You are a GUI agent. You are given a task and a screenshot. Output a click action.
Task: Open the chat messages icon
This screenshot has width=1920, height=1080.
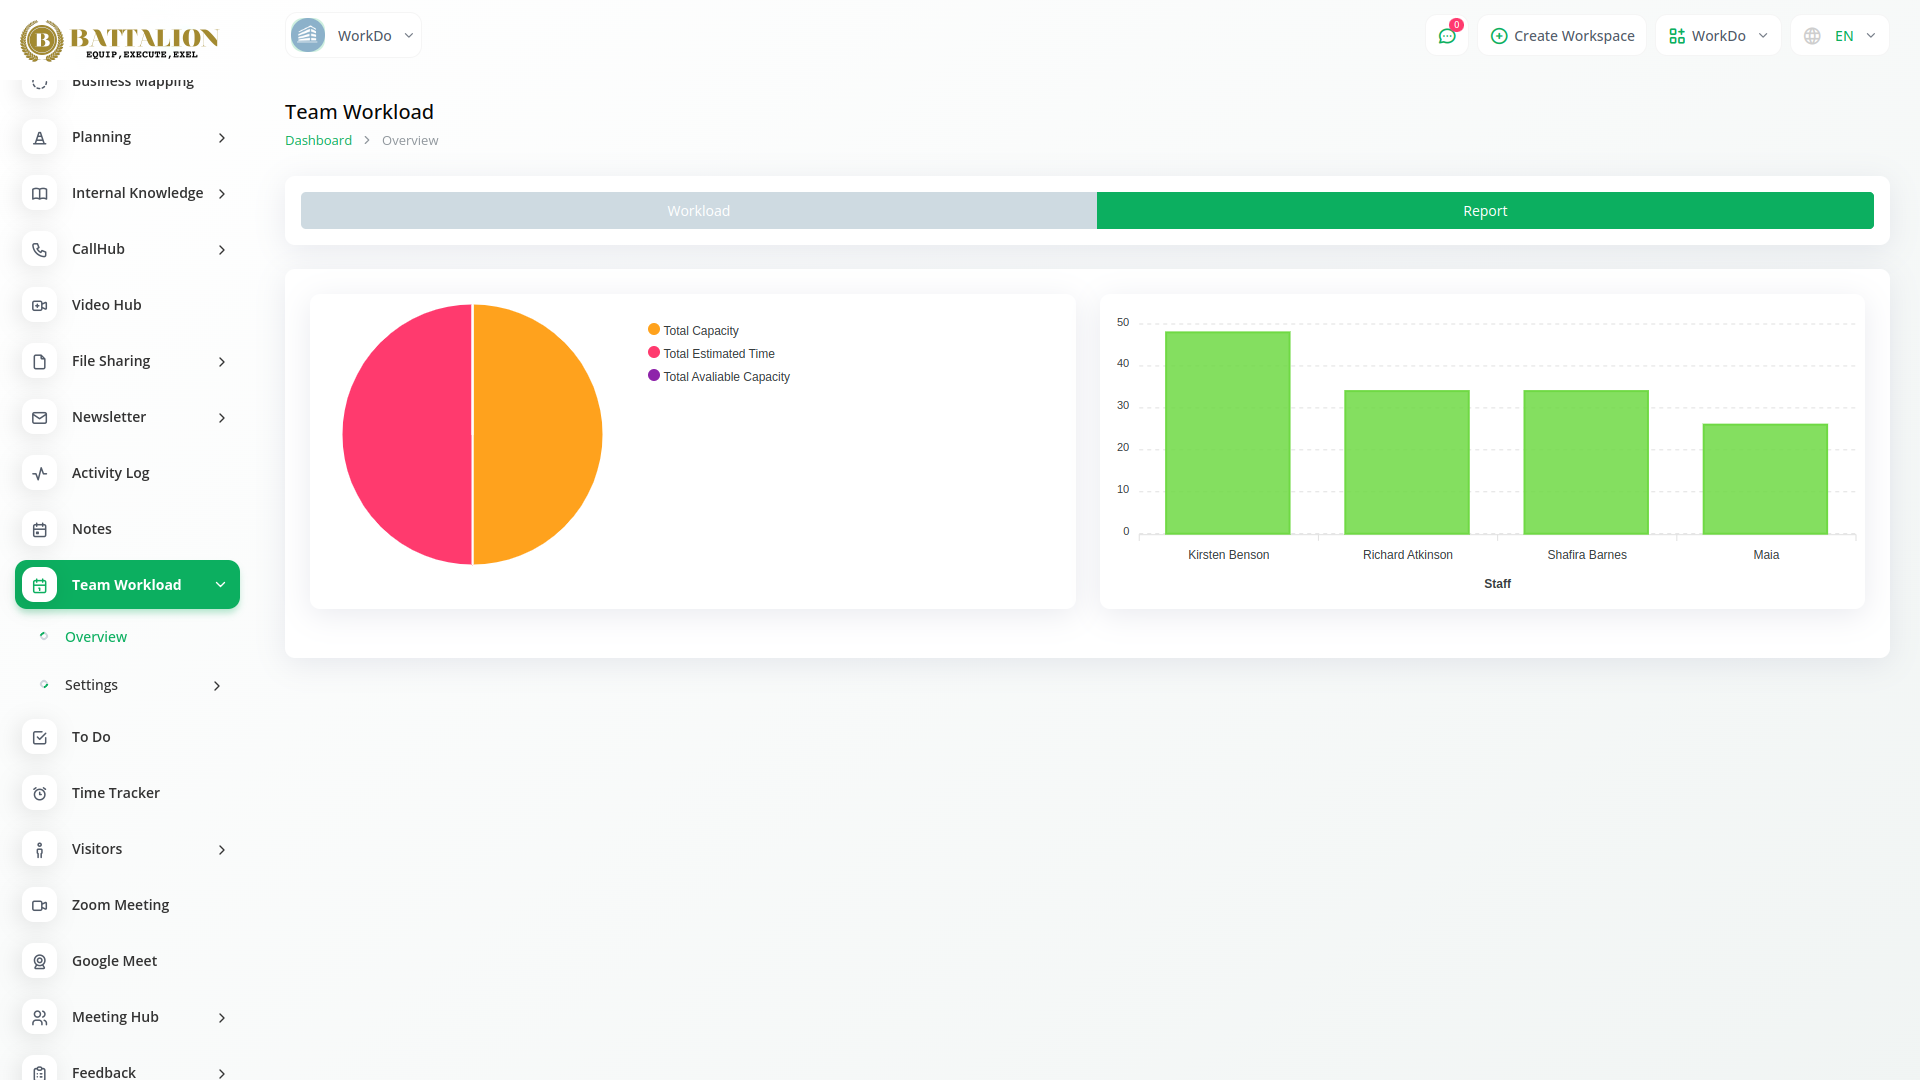[1446, 36]
